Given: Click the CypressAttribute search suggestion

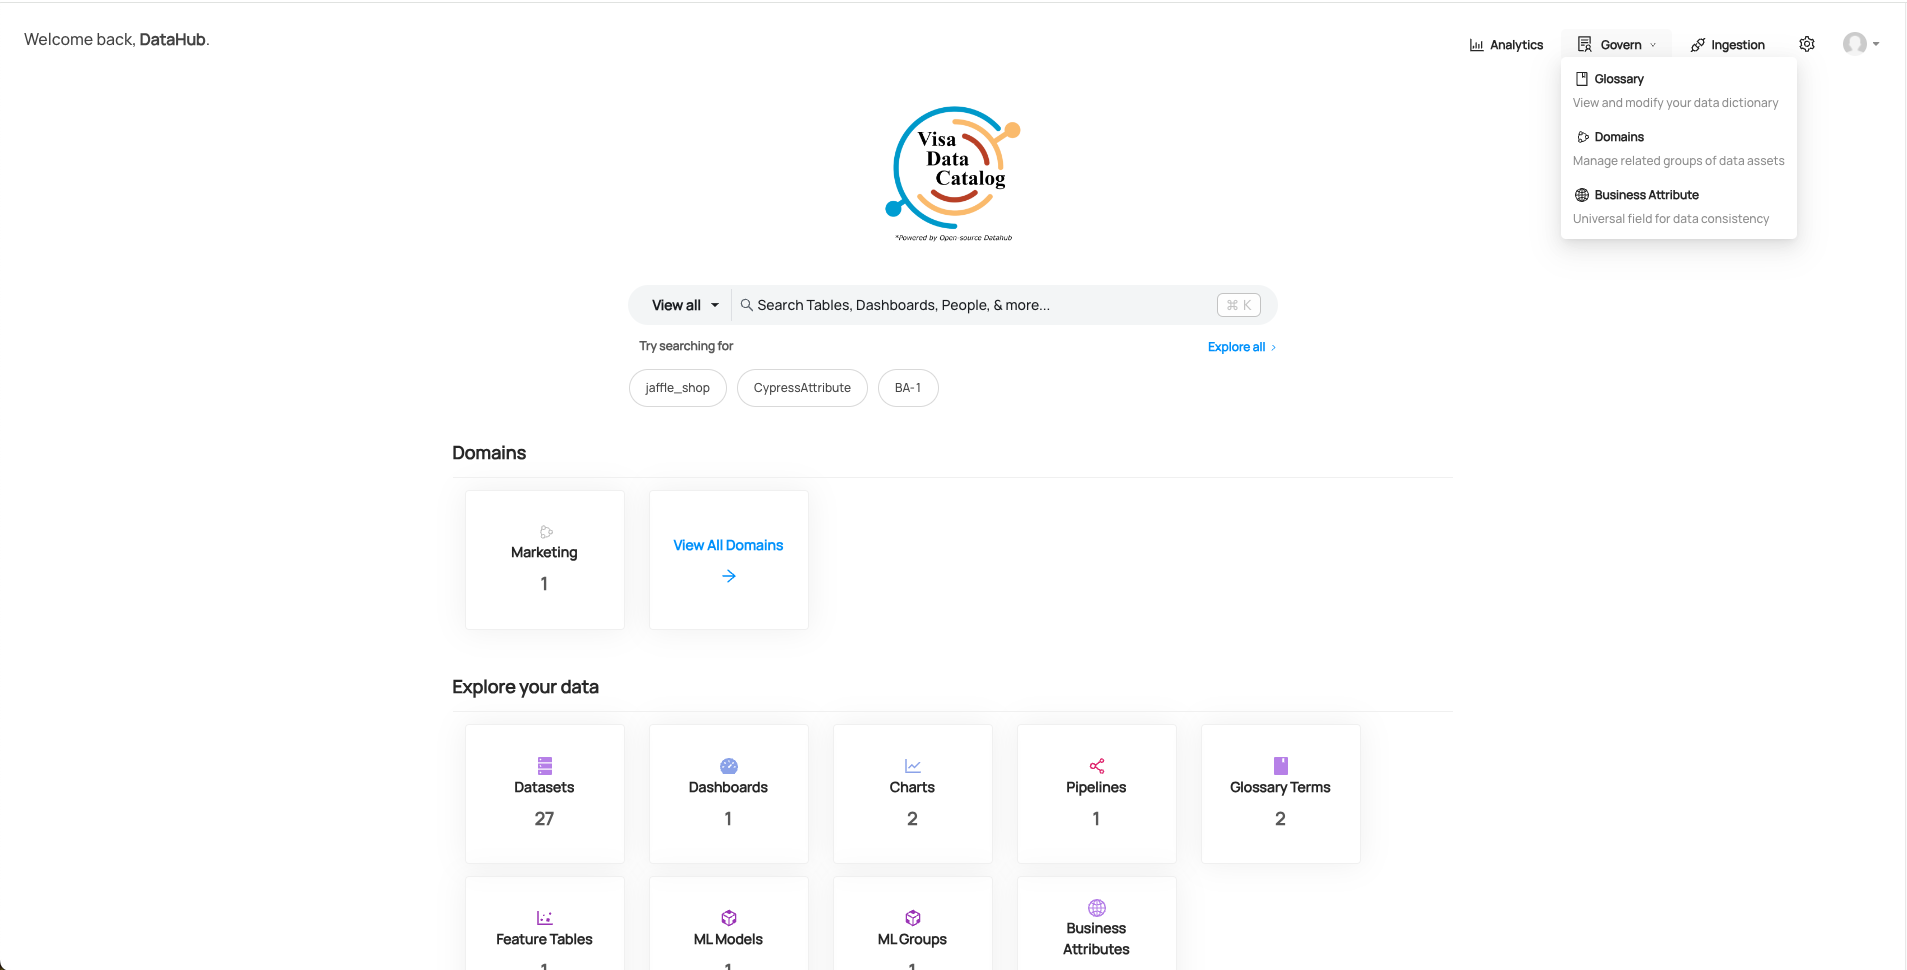Looking at the screenshot, I should point(802,388).
